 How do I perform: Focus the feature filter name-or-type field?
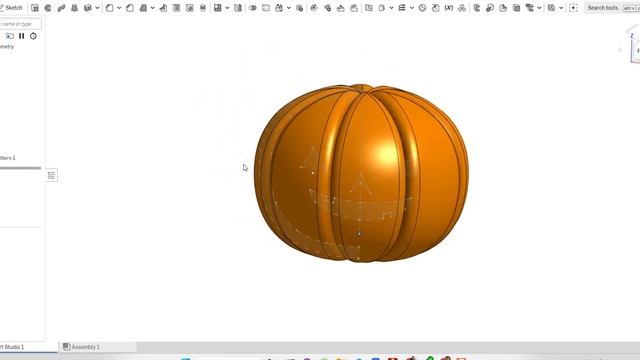coord(20,24)
